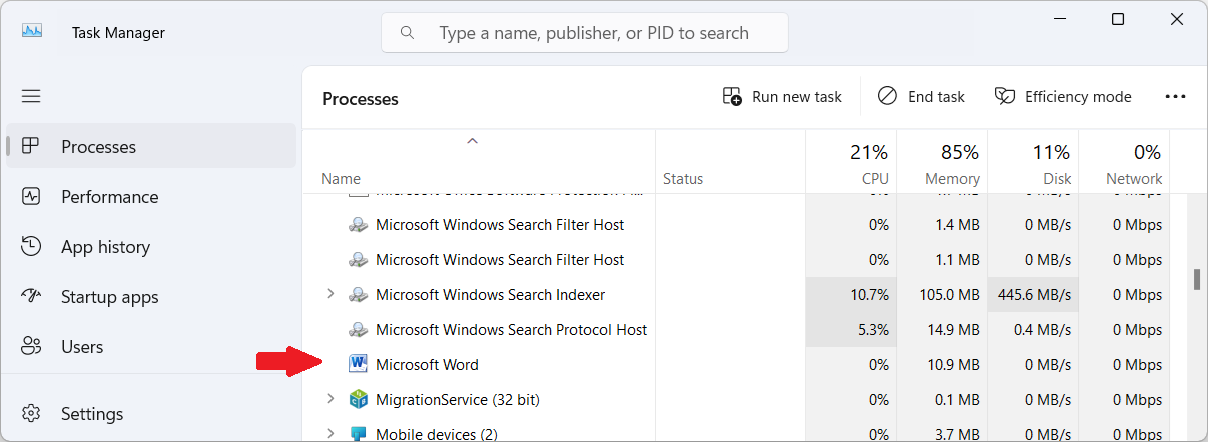Maximize the Task Manager window
The image size is (1208, 442).
1118,19
